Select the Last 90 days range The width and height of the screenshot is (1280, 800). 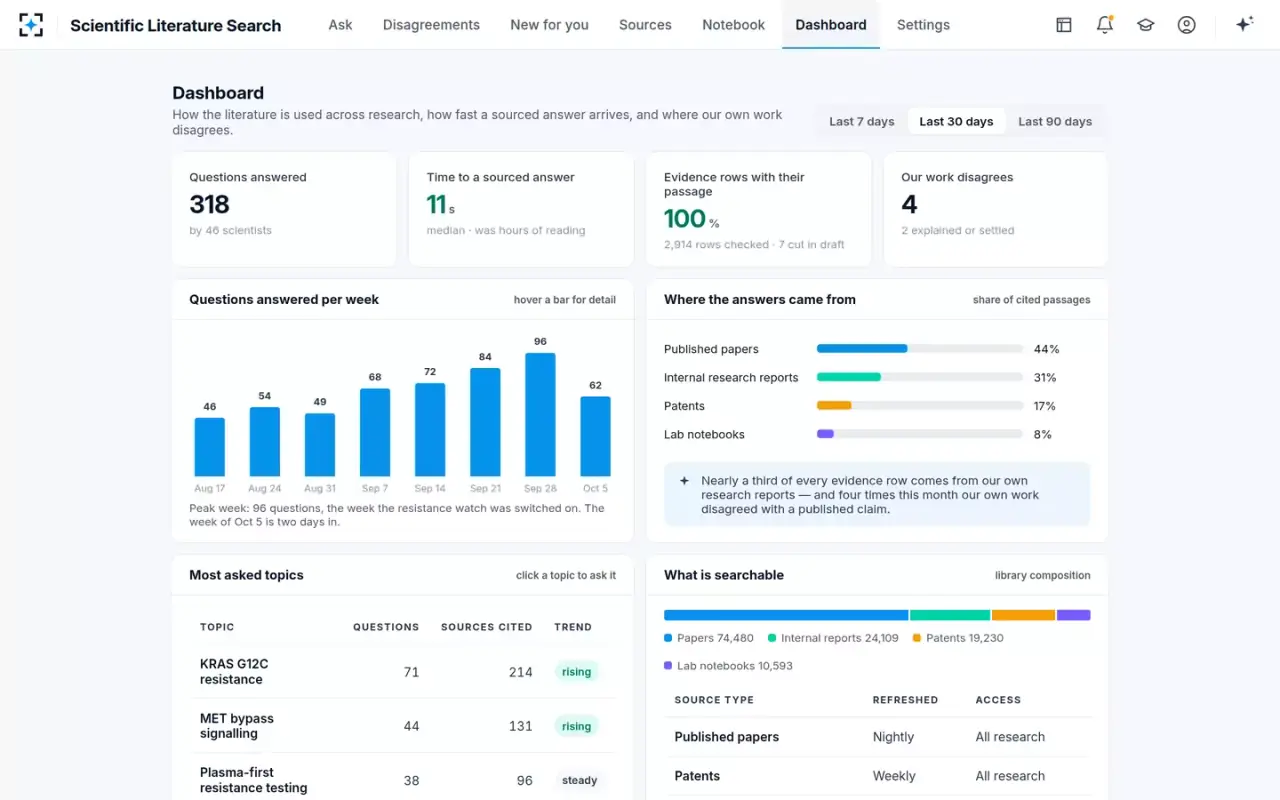(1055, 121)
